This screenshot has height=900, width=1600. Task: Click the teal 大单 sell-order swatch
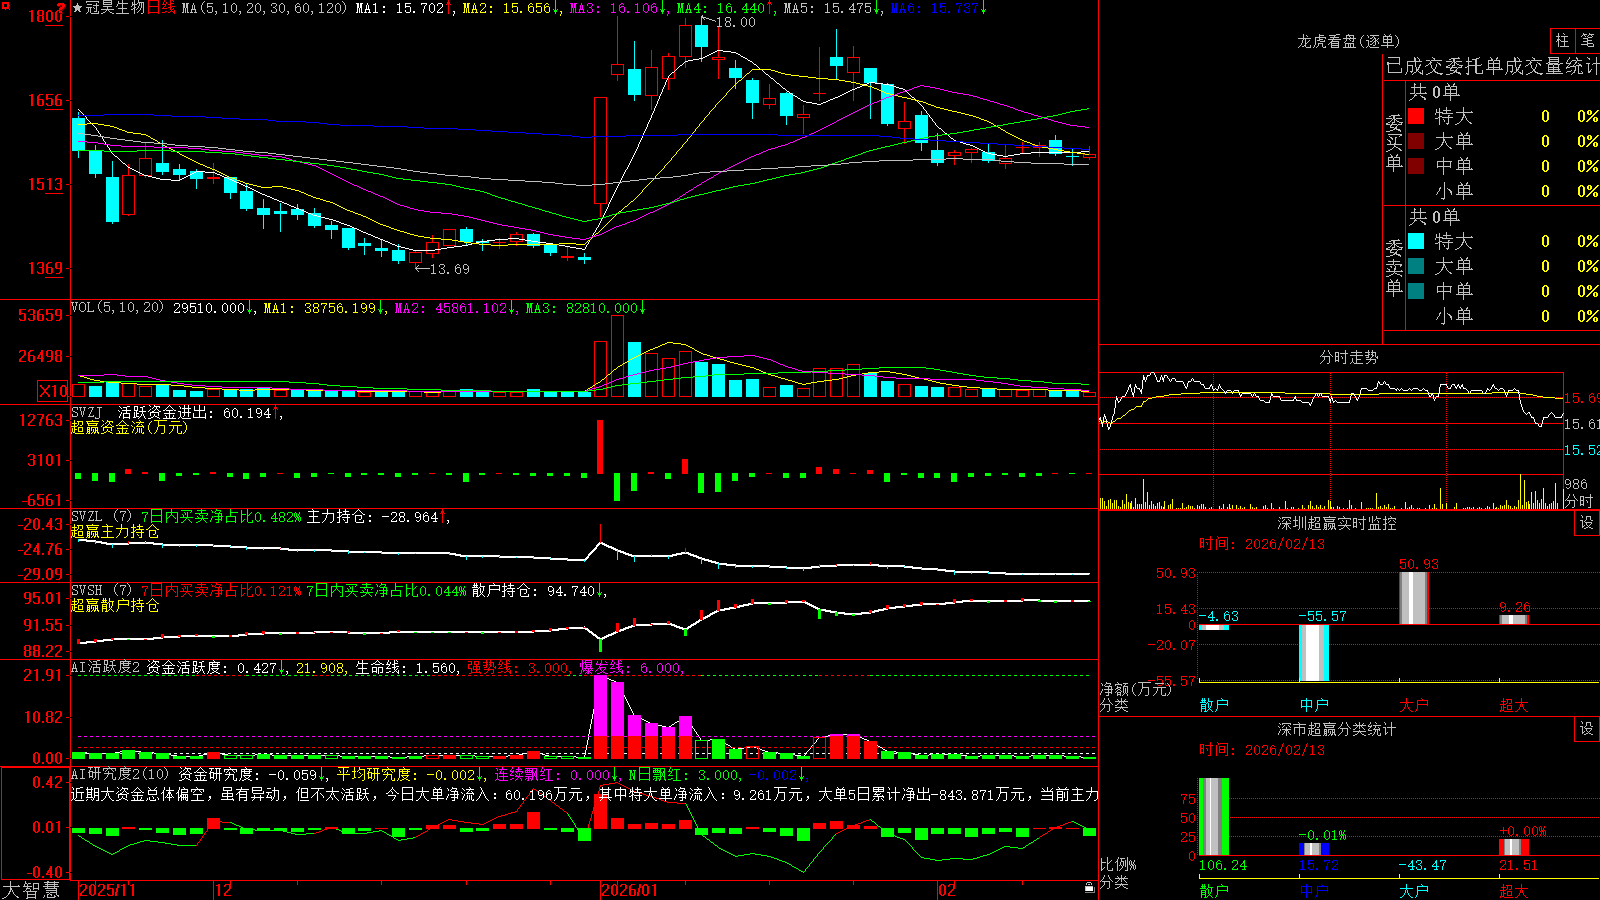1416,266
